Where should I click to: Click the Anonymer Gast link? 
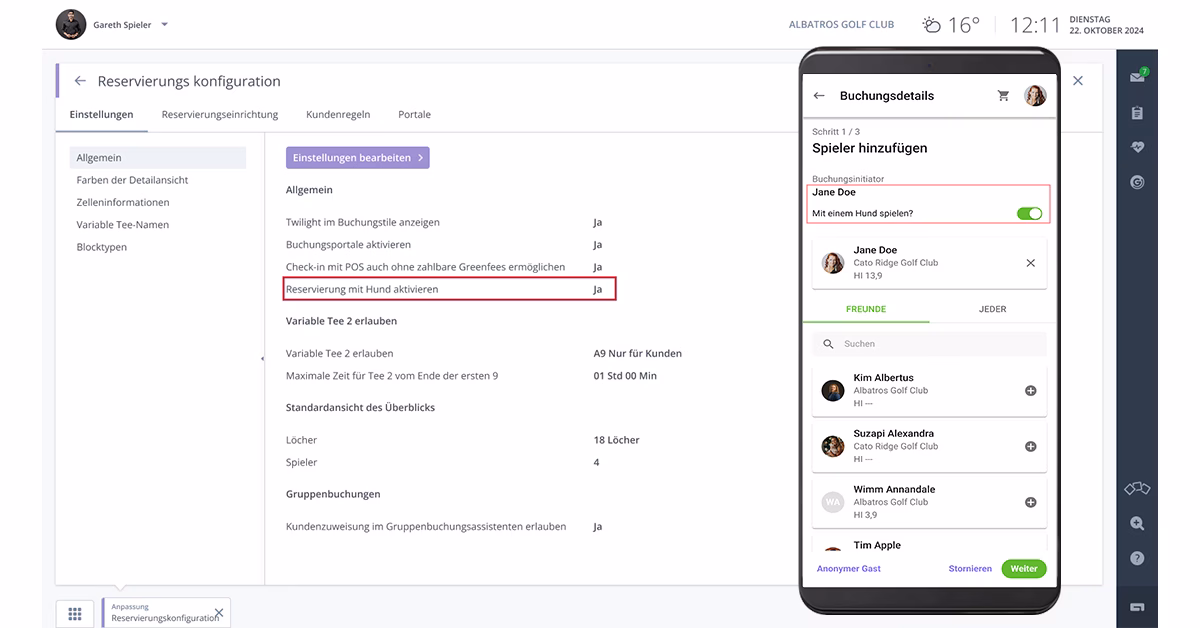point(848,569)
